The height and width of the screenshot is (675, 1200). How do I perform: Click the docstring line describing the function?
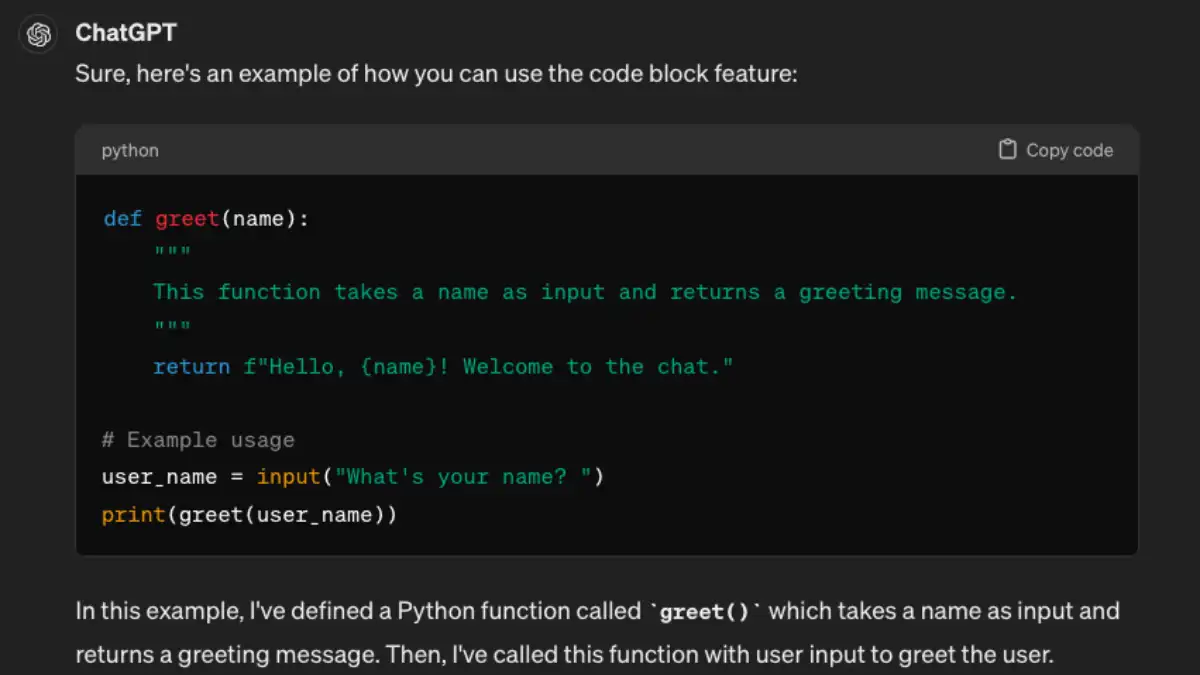tap(584, 292)
